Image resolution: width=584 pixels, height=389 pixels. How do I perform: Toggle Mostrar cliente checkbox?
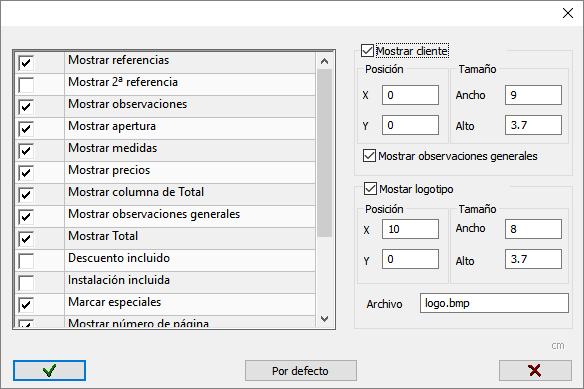[368, 51]
